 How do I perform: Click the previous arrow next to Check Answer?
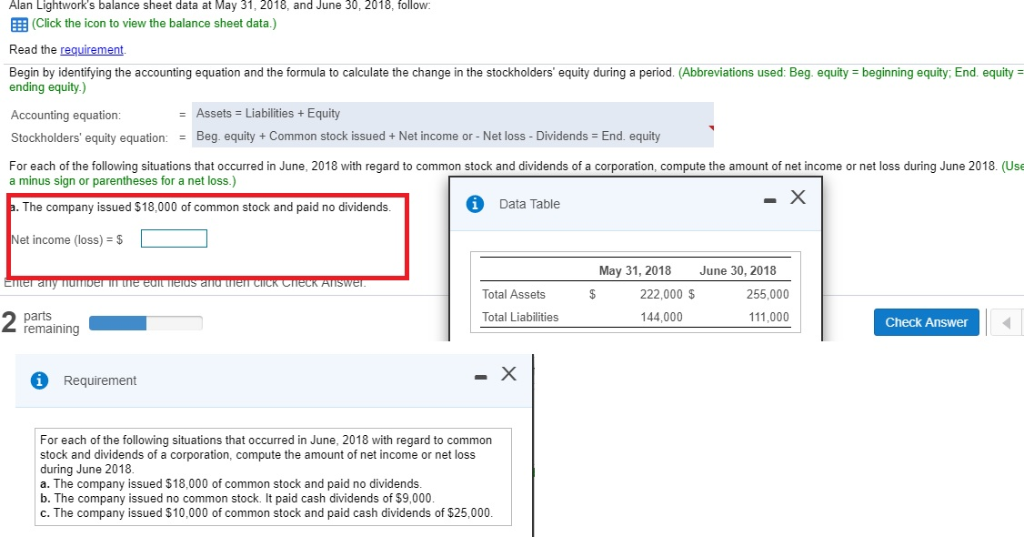[1006, 322]
